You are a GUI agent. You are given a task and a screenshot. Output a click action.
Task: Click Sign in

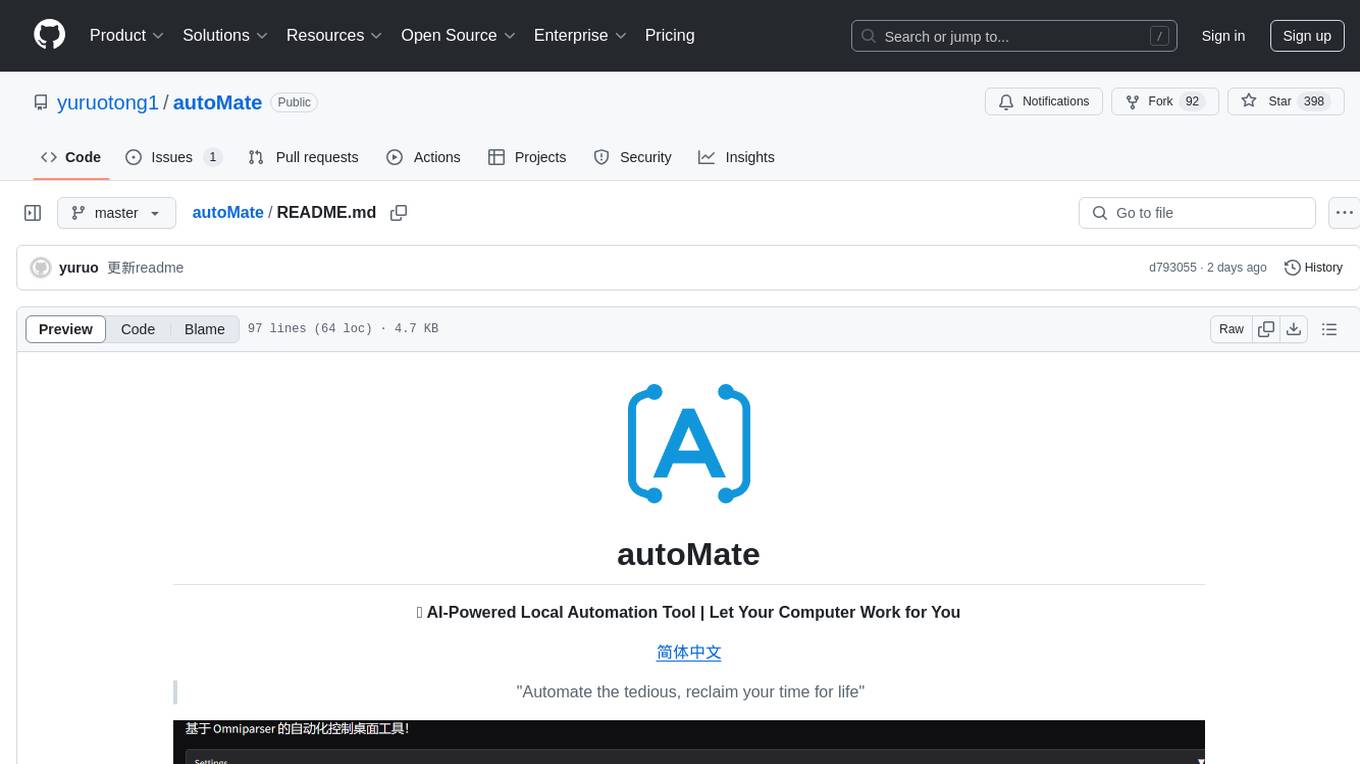pos(1223,36)
